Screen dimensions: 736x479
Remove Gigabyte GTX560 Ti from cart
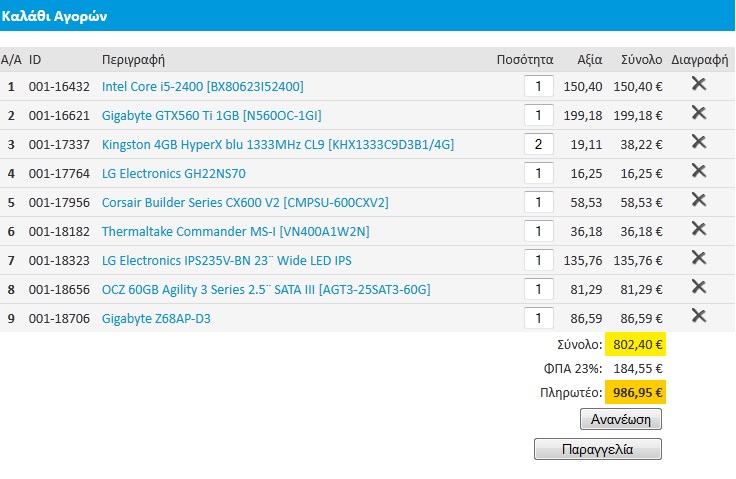pos(698,113)
